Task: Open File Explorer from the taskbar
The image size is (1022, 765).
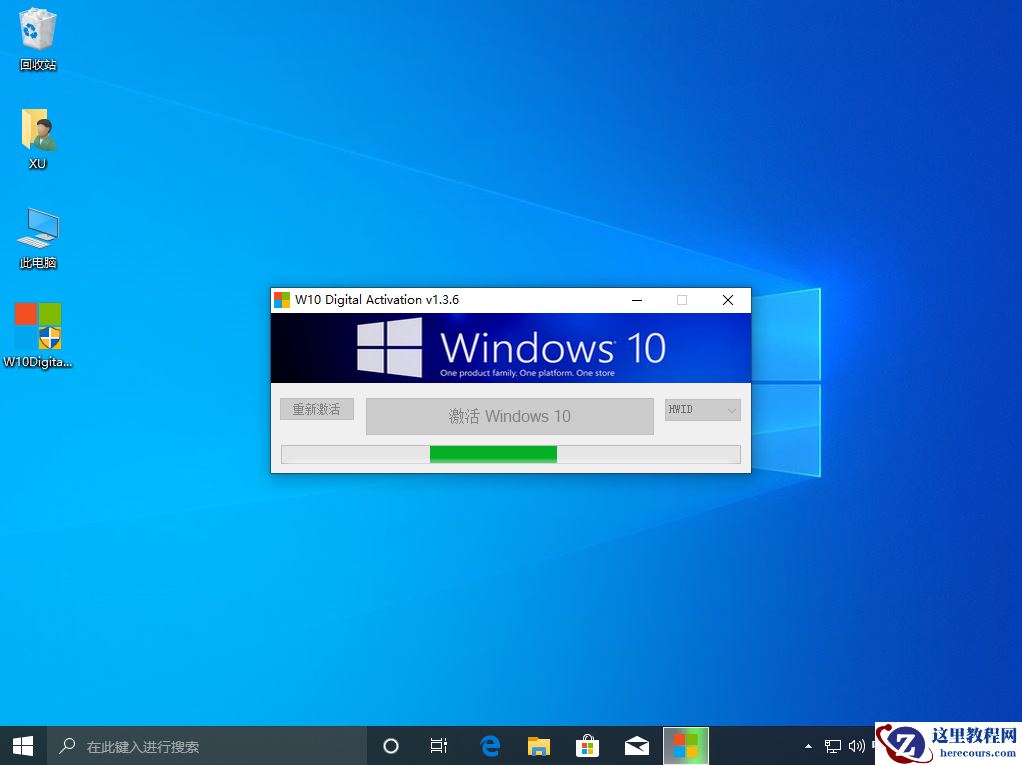Action: 539,746
